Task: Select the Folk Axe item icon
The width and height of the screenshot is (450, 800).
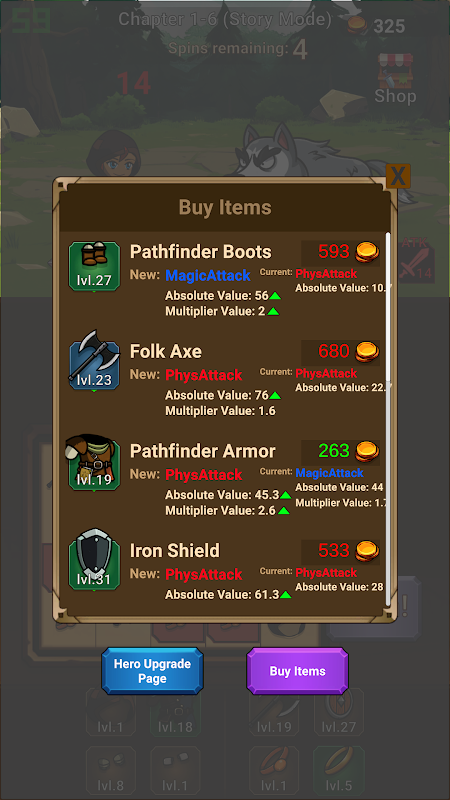Action: [x=94, y=363]
